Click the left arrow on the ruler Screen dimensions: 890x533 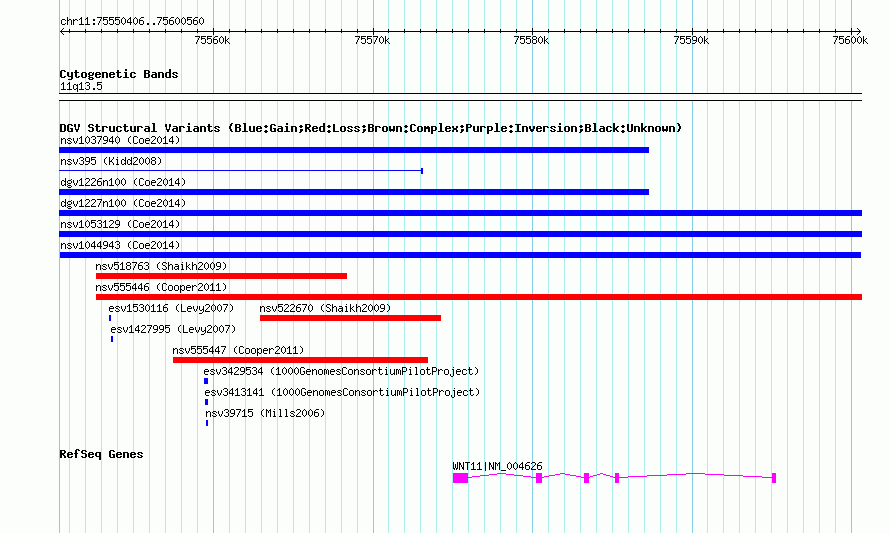tap(63, 32)
